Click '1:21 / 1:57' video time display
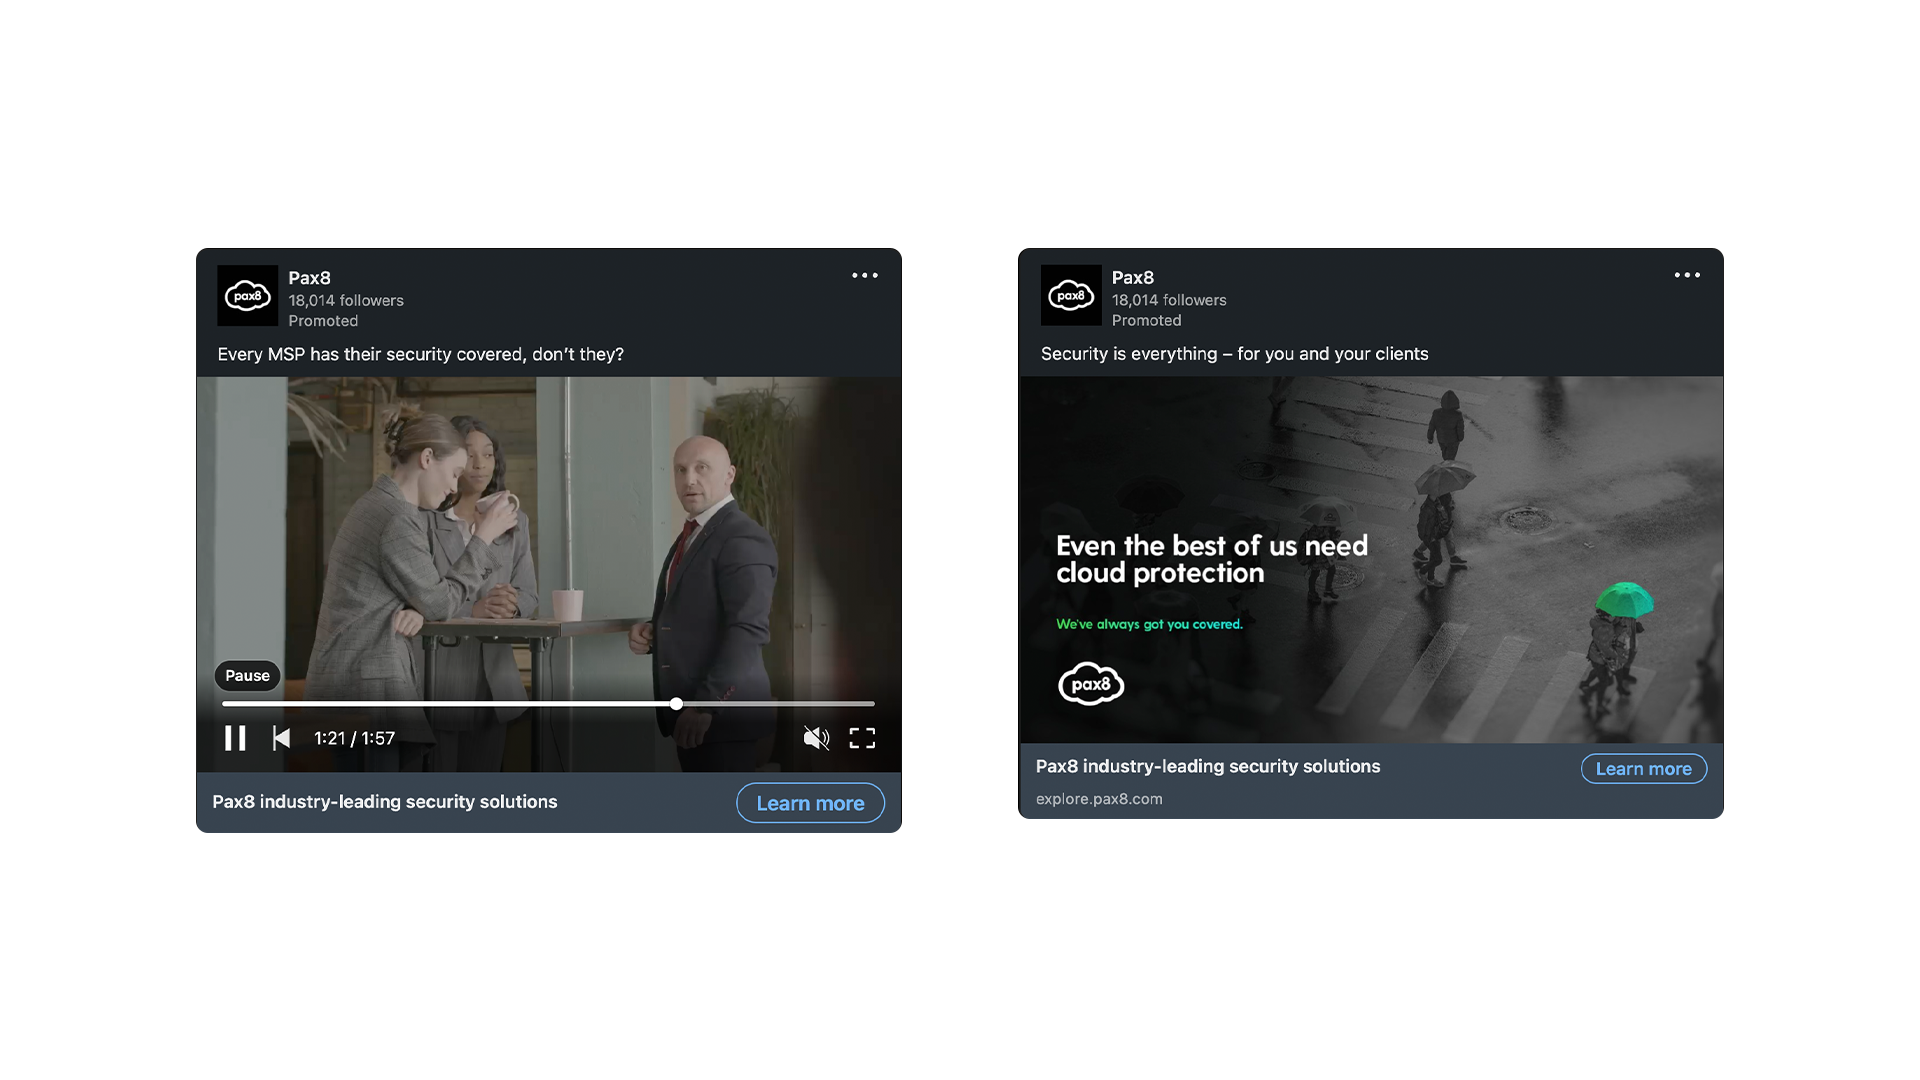 354,738
